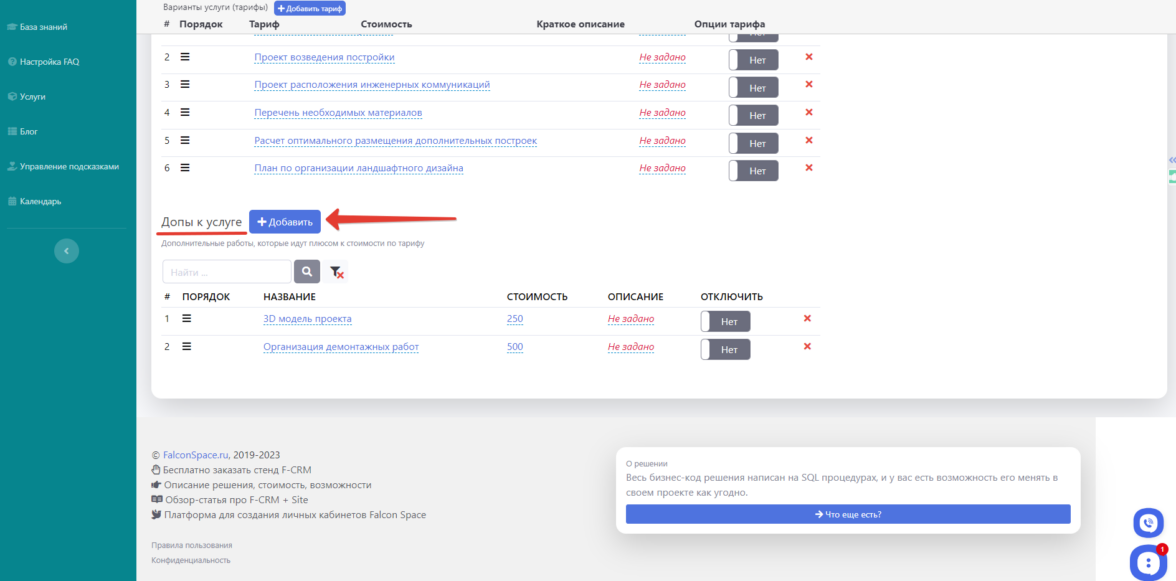This screenshot has height=581, width=1176.
Task: Open 'Календарь' in the sidebar menu
Action: (40, 201)
